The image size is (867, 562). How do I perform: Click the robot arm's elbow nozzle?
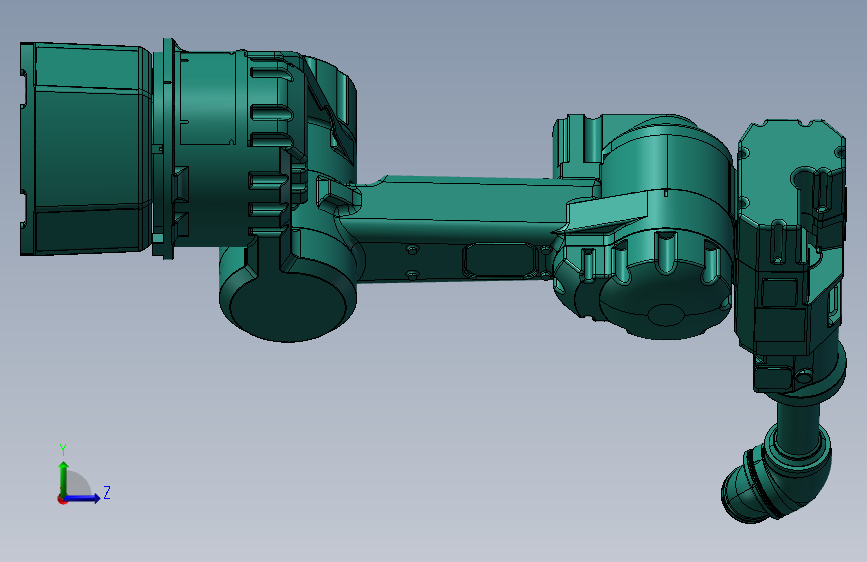tap(775, 473)
